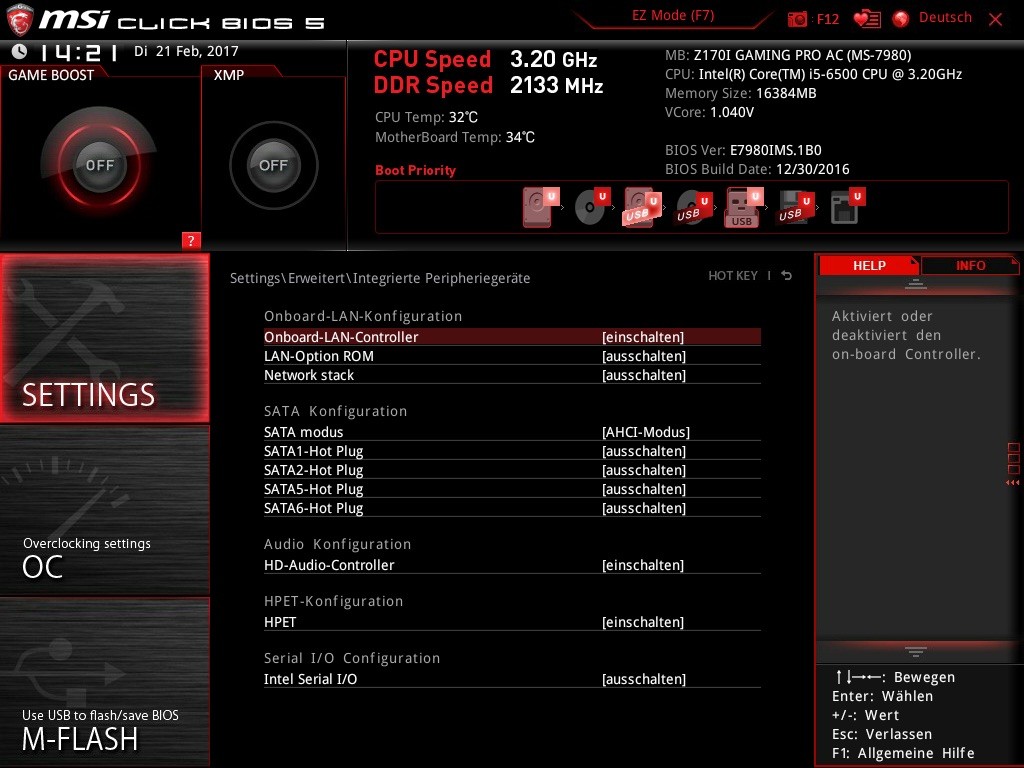Click the red arrows side panel expander
The image size is (1024, 768).
coord(1012,483)
